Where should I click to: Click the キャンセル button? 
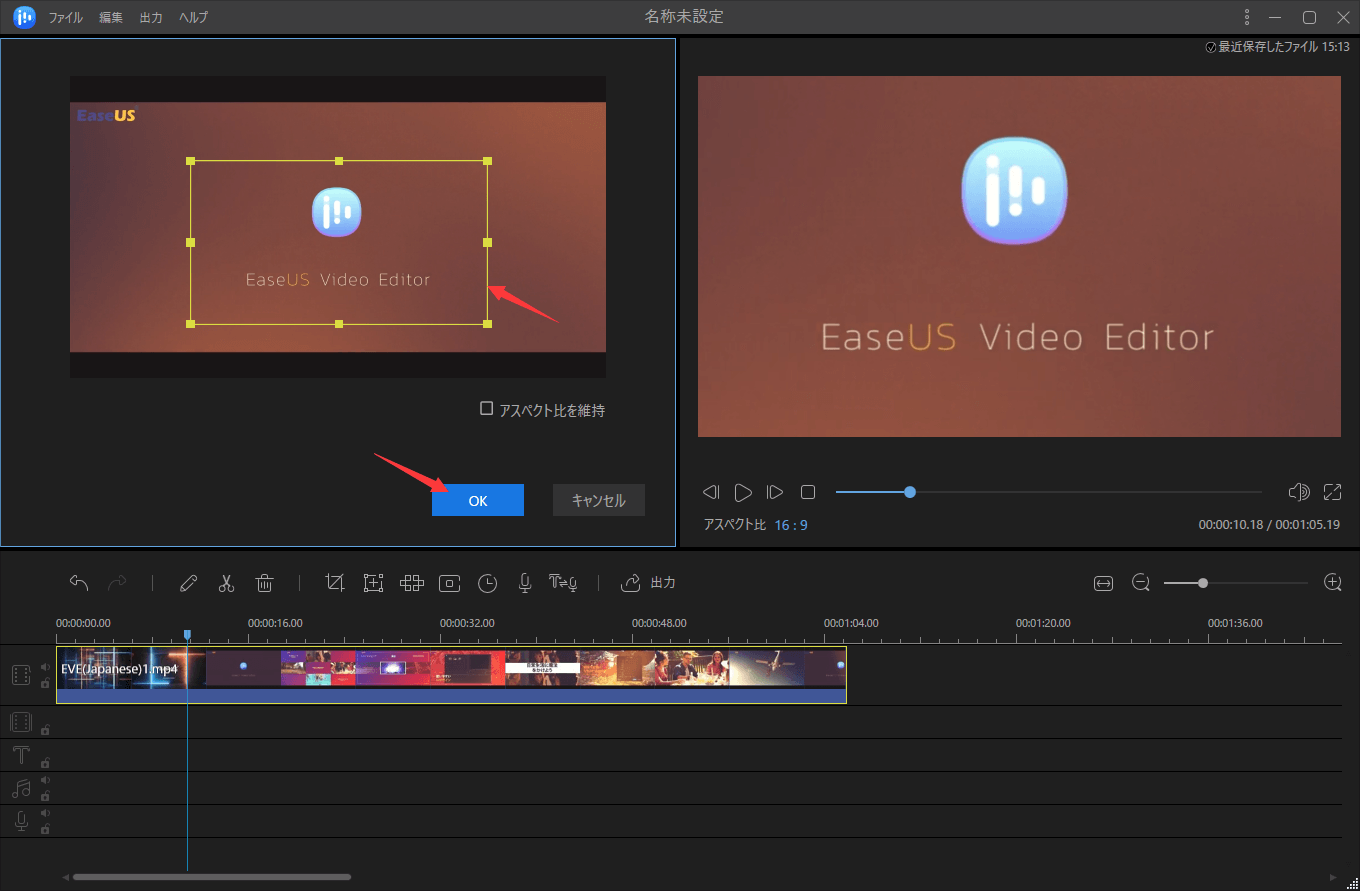[x=599, y=501]
